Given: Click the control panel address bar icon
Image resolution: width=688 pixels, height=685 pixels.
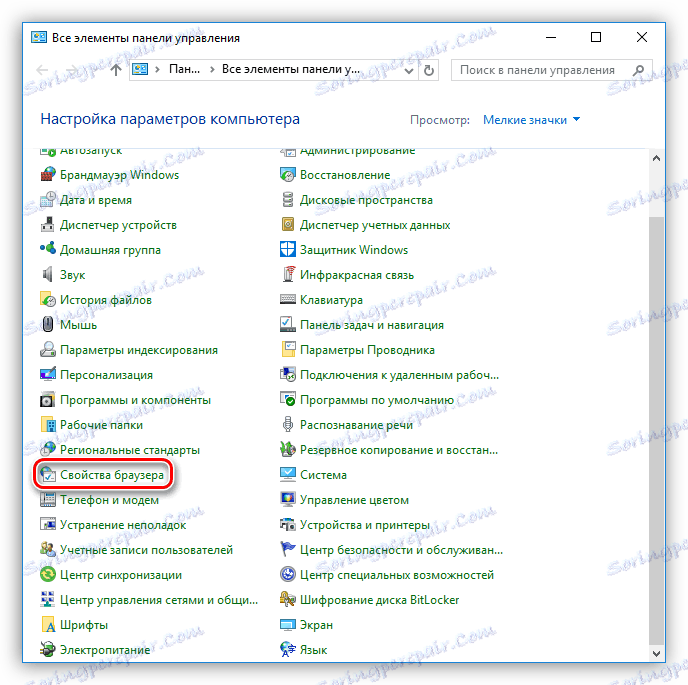Looking at the screenshot, I should tap(140, 69).
